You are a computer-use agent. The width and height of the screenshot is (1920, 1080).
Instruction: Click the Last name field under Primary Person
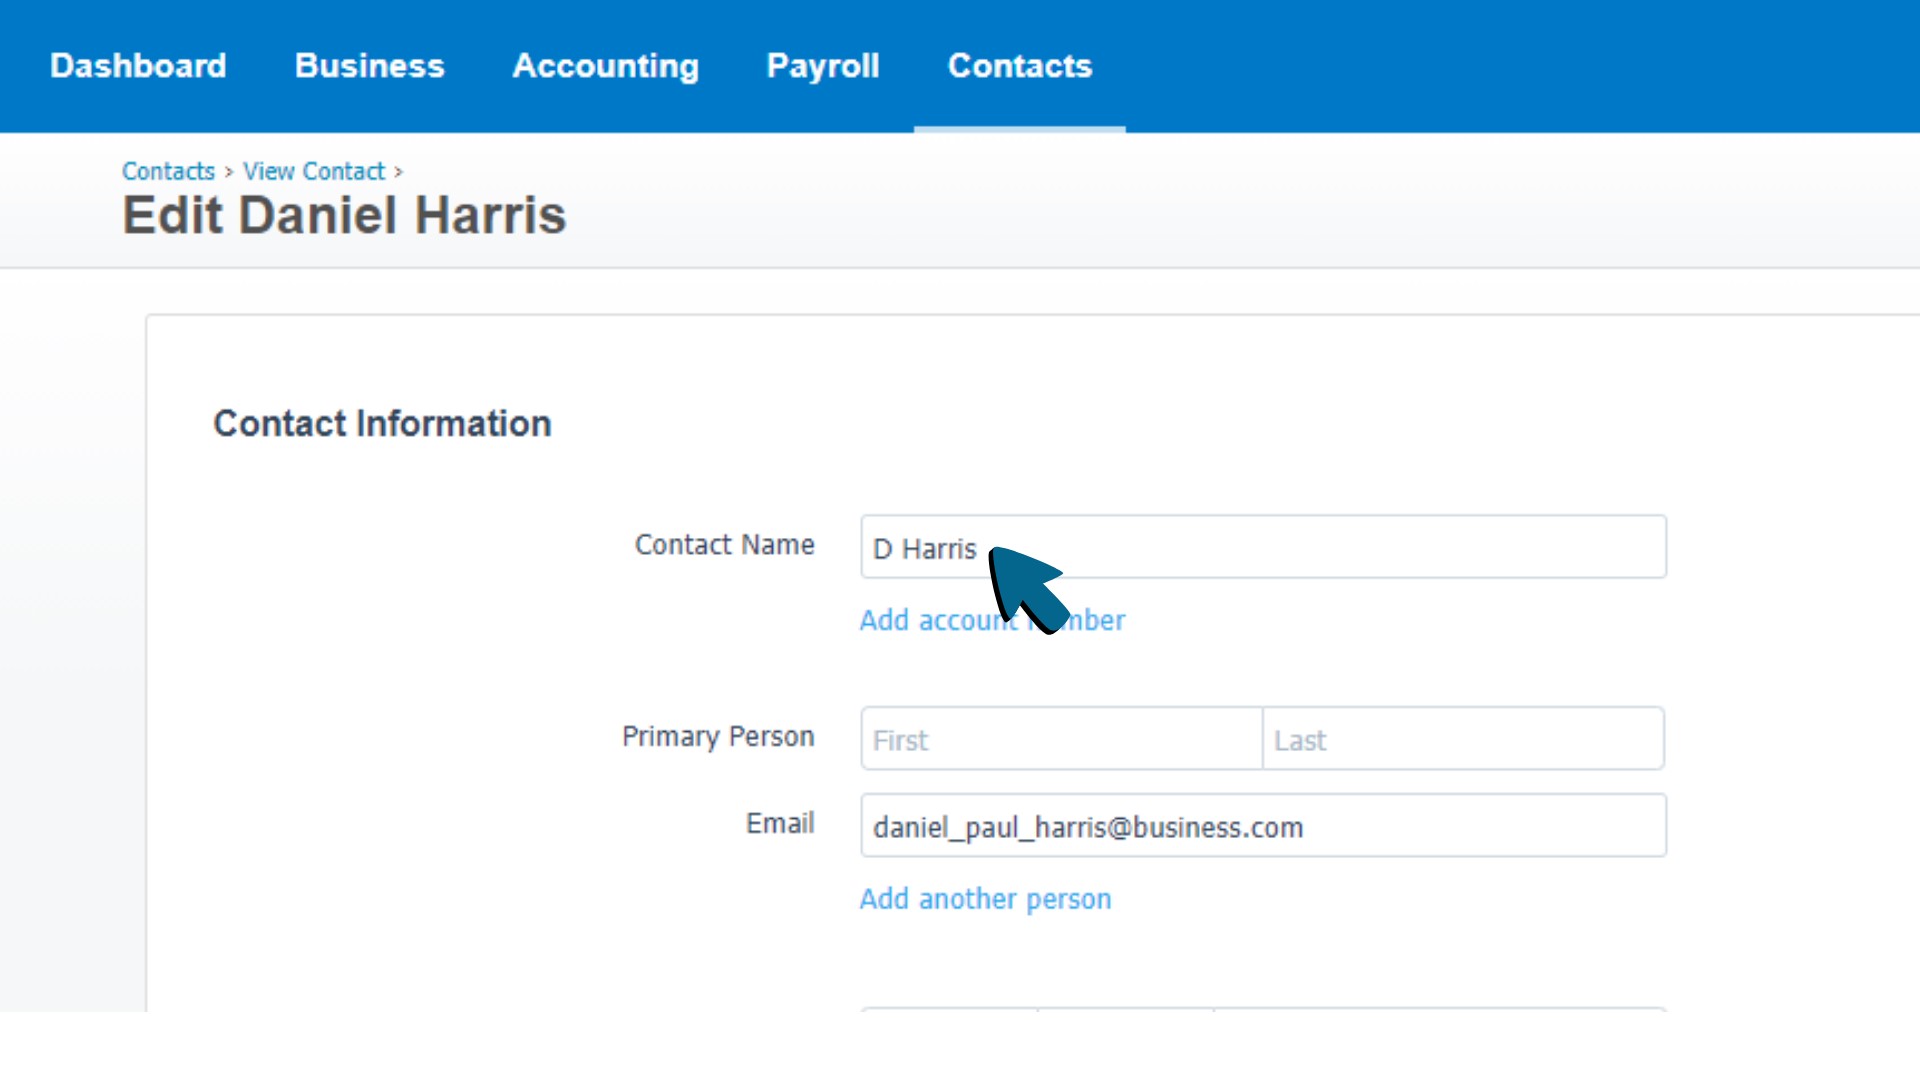tap(1464, 739)
